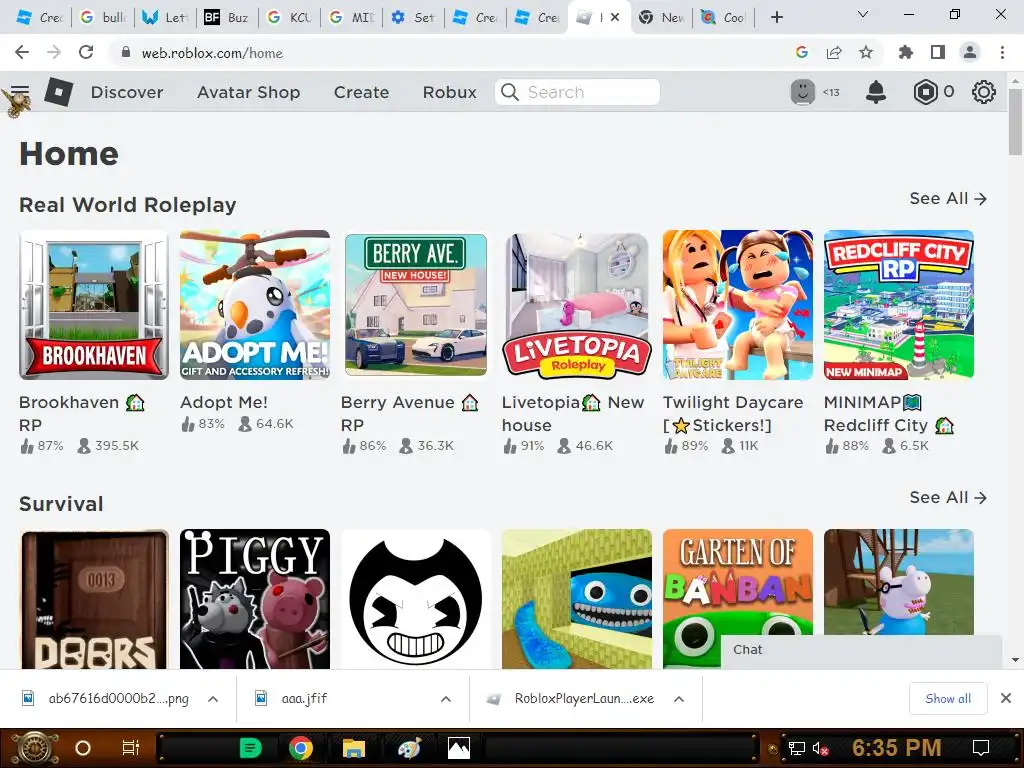
Task: Open the Photos app on taskbar
Action: pos(458,748)
